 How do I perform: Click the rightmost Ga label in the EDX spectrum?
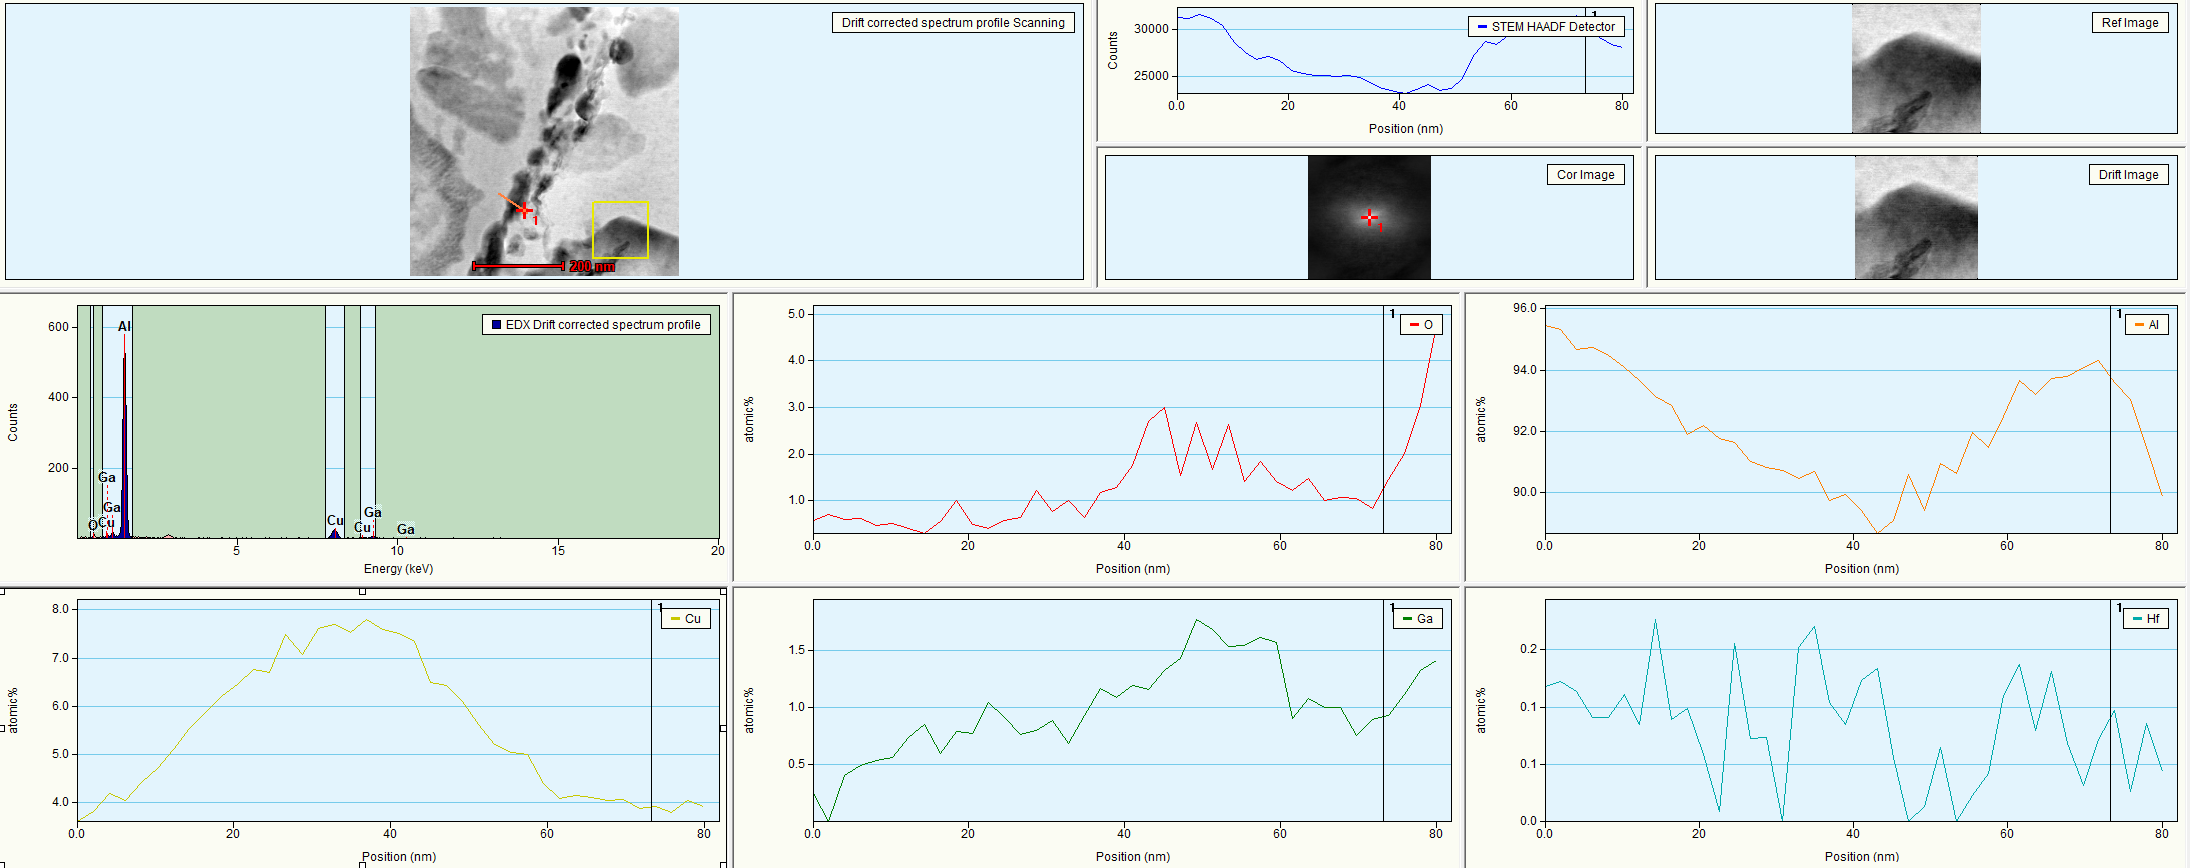coord(406,529)
